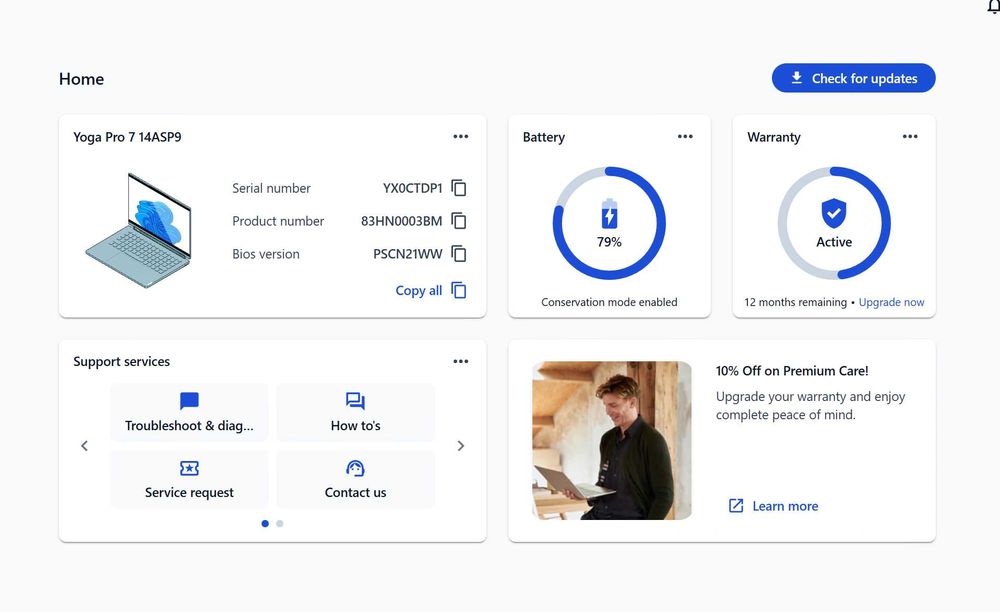This screenshot has width=1000, height=612.
Task: Click the Check for updates button
Action: pos(853,78)
